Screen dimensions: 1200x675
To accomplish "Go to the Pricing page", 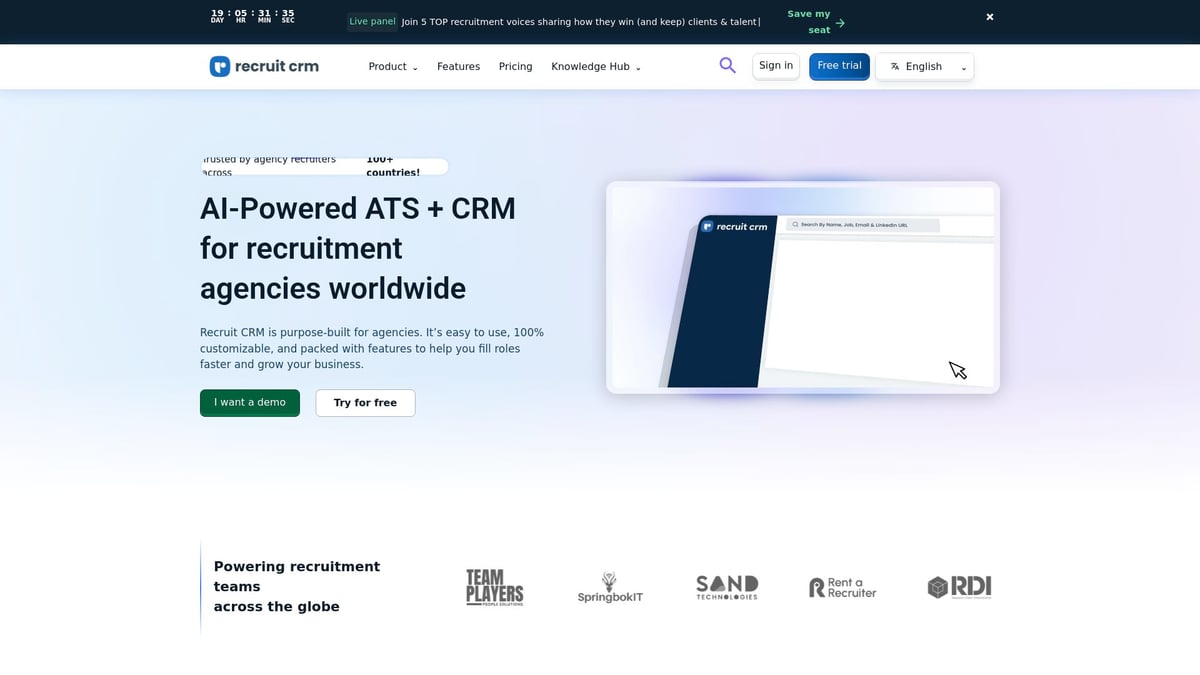I will pyautogui.click(x=515, y=66).
